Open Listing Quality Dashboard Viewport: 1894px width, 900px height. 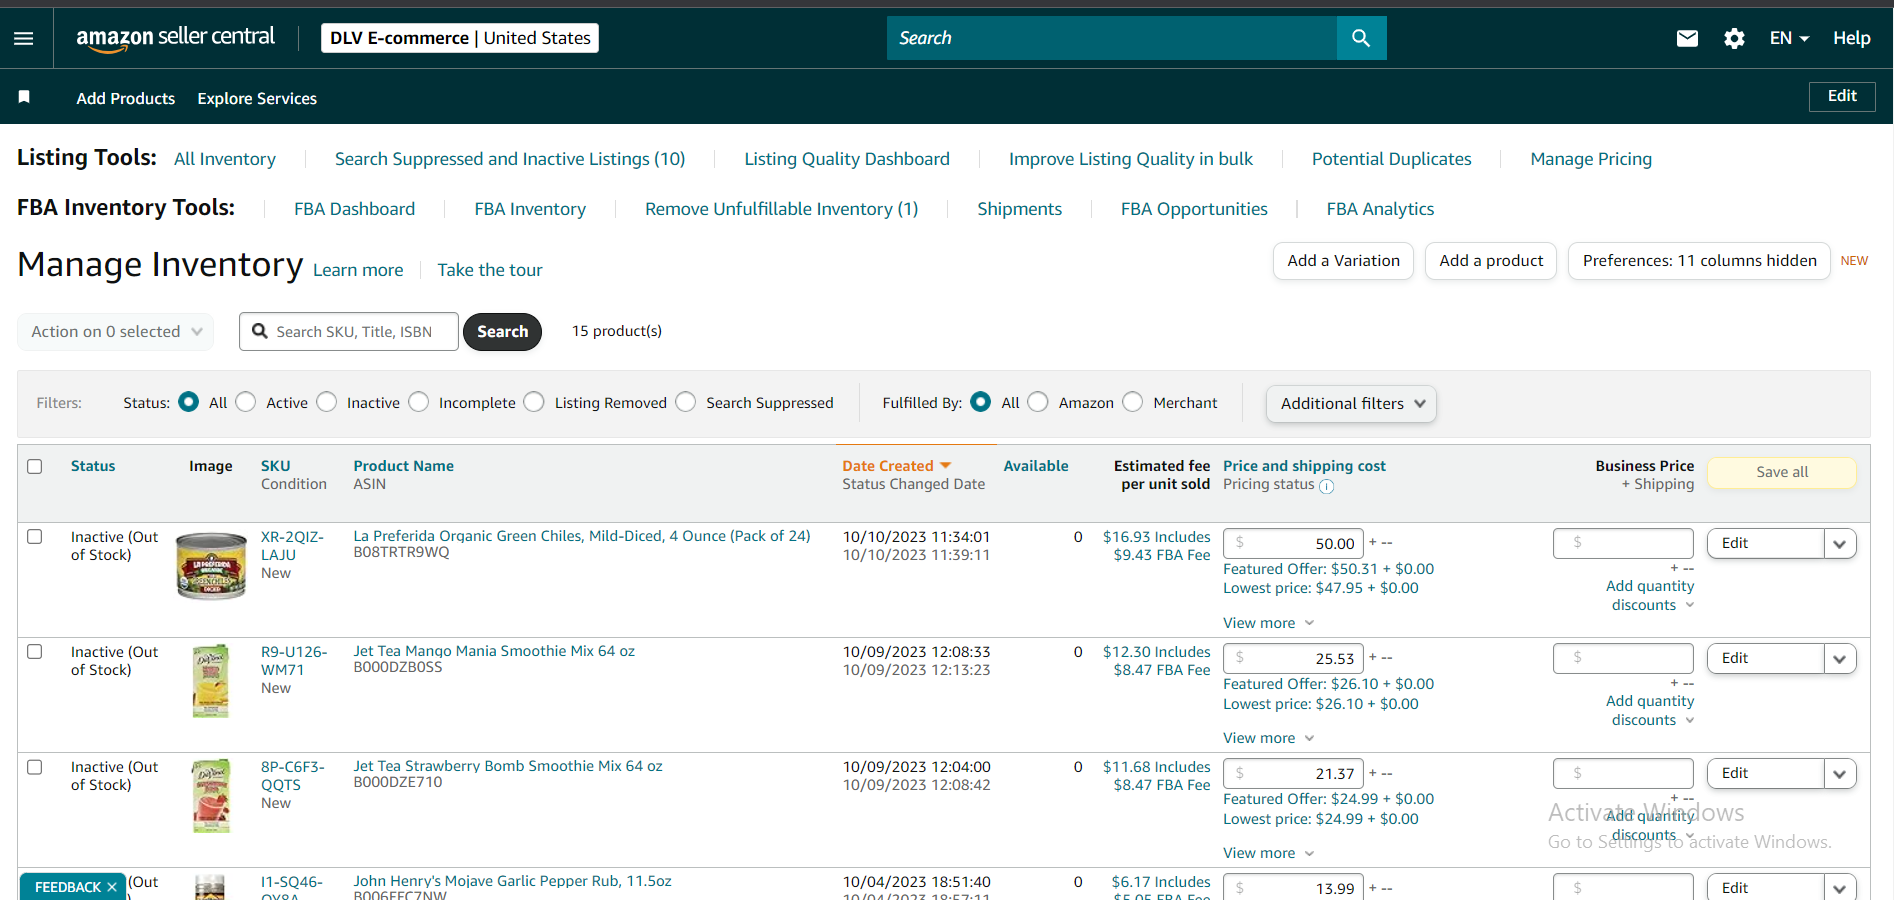847,159
